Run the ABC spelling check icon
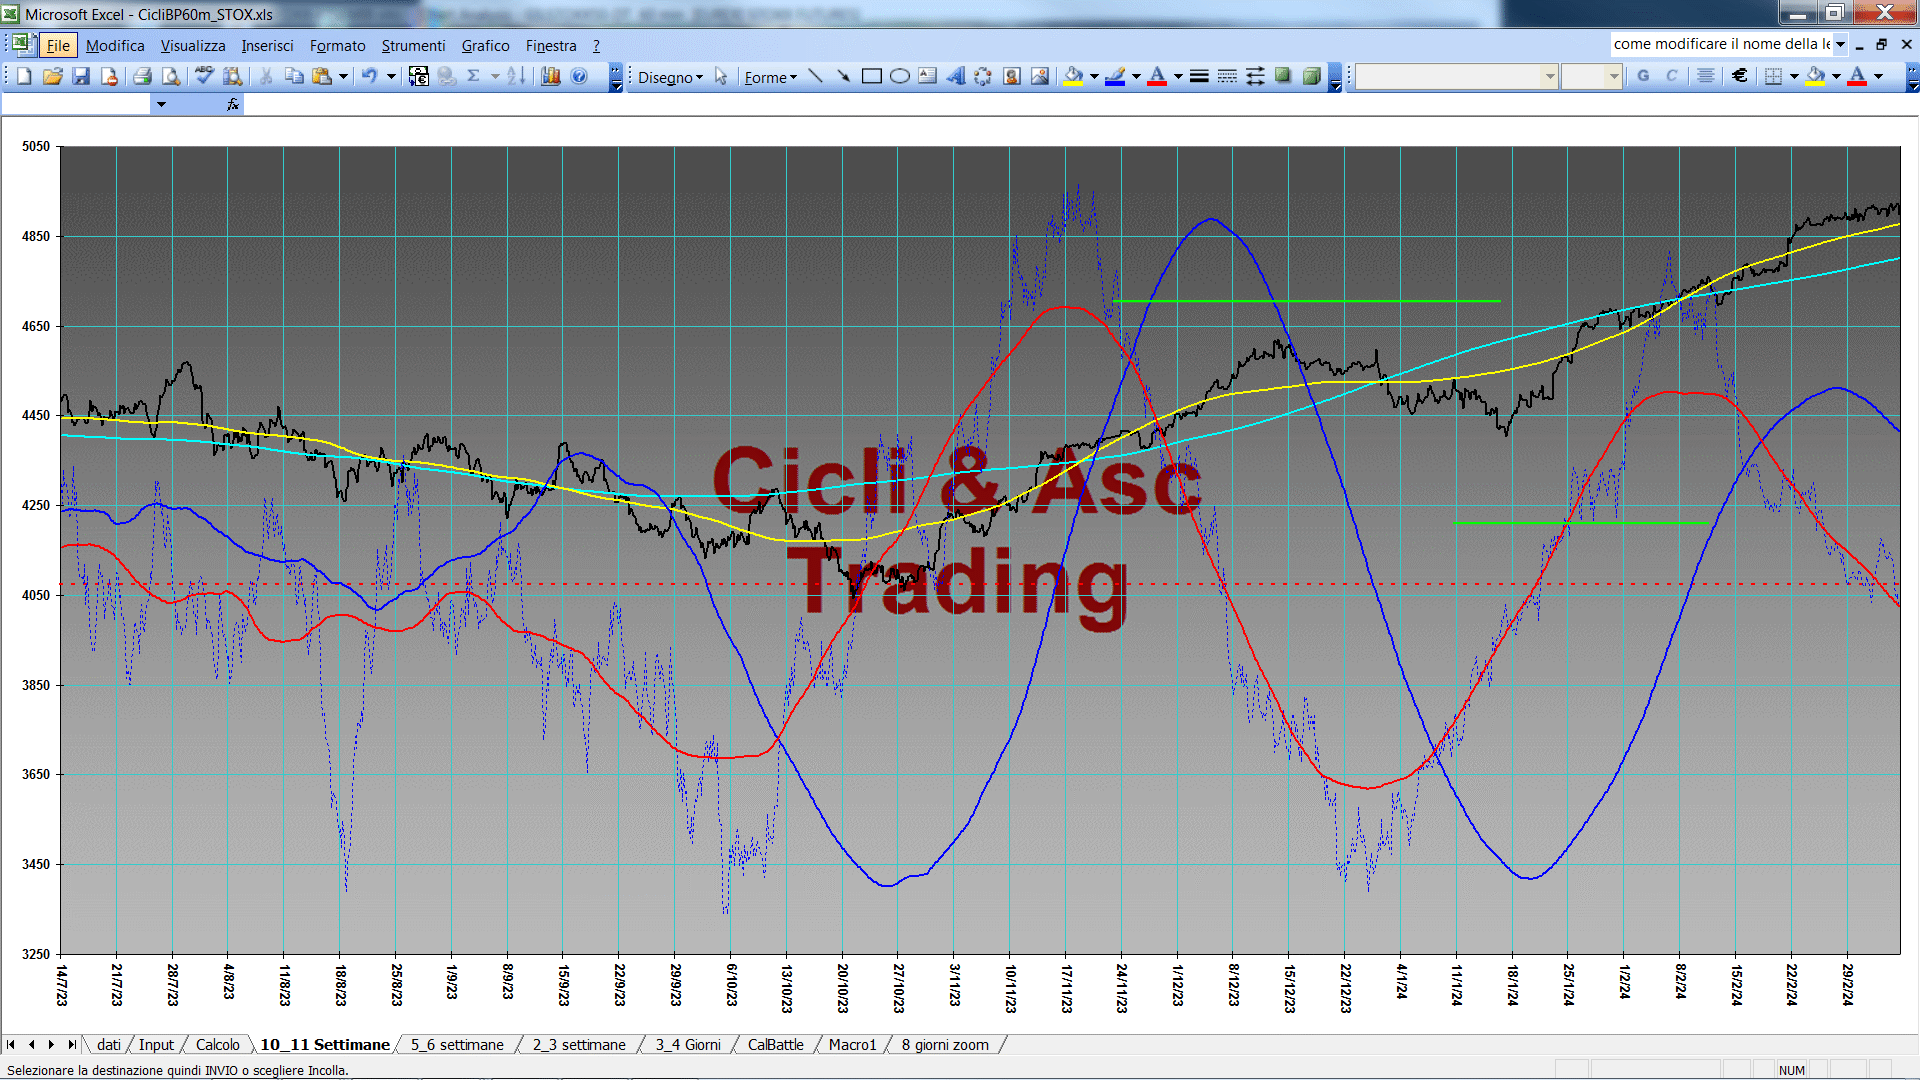Viewport: 1920px width, 1080px height. click(204, 76)
